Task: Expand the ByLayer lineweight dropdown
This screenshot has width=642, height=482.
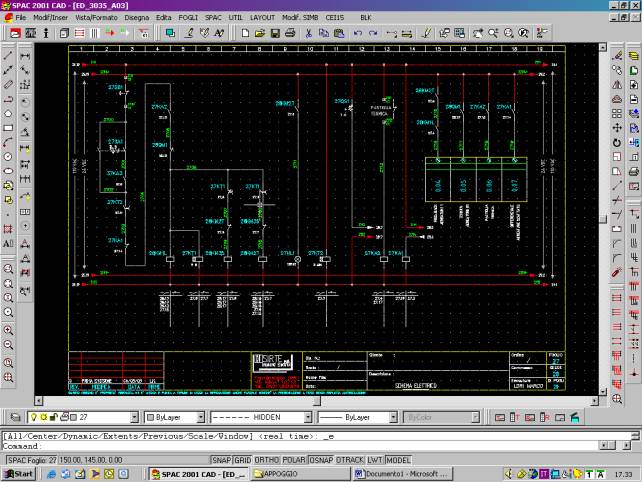Action: [393, 417]
